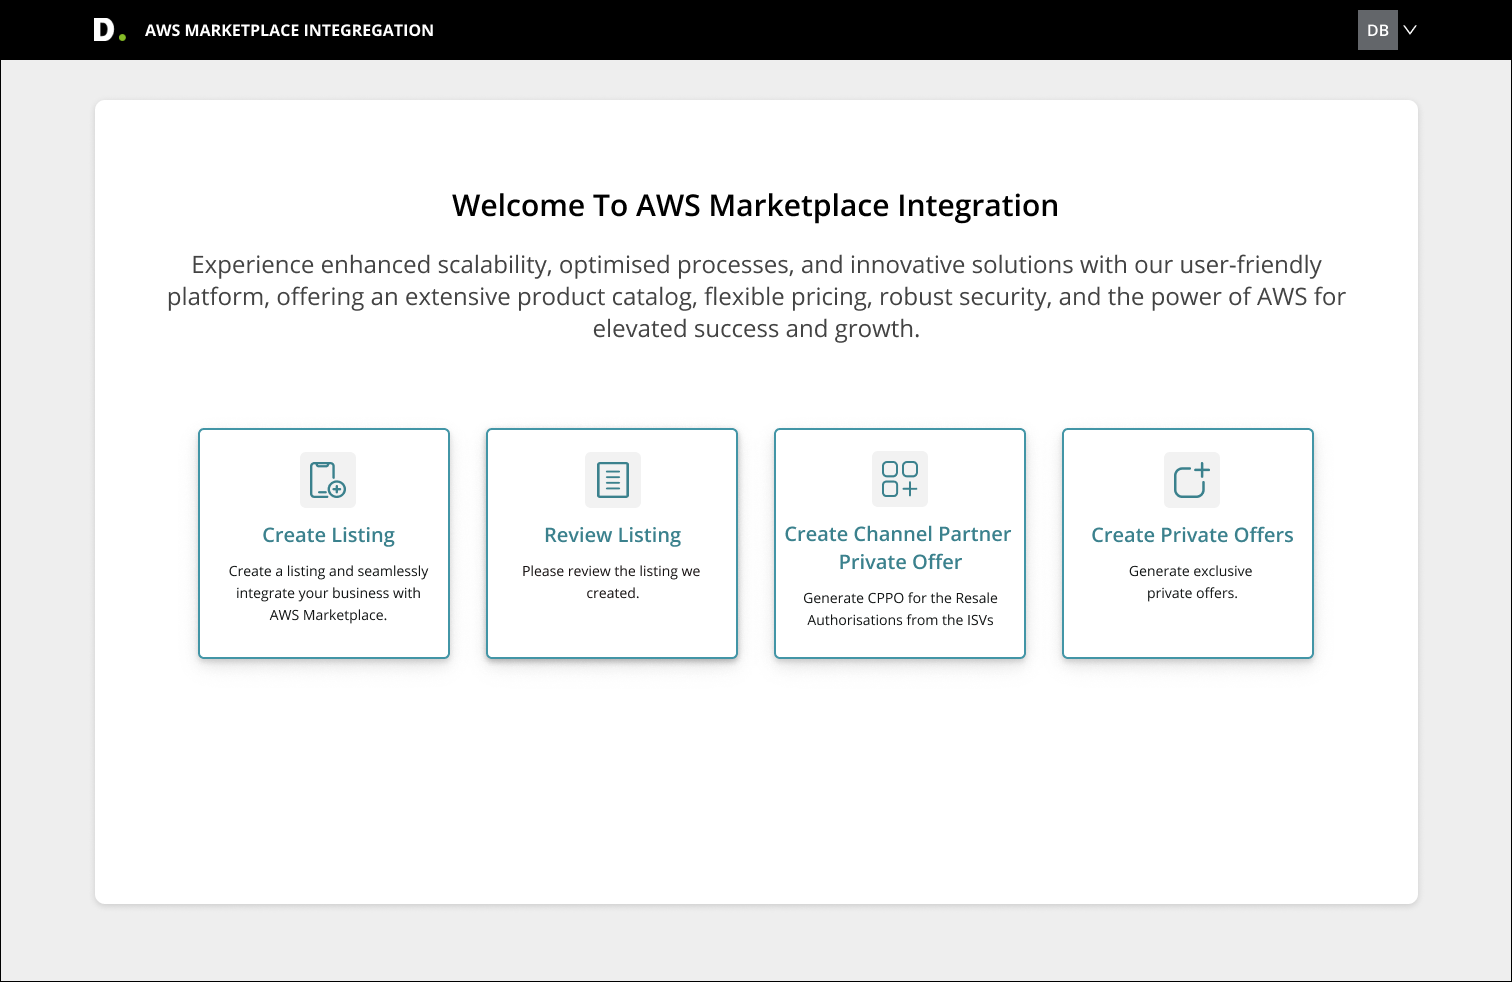The height and width of the screenshot is (982, 1512).
Task: Open the Create Private Offers title link
Action: (x=1192, y=535)
